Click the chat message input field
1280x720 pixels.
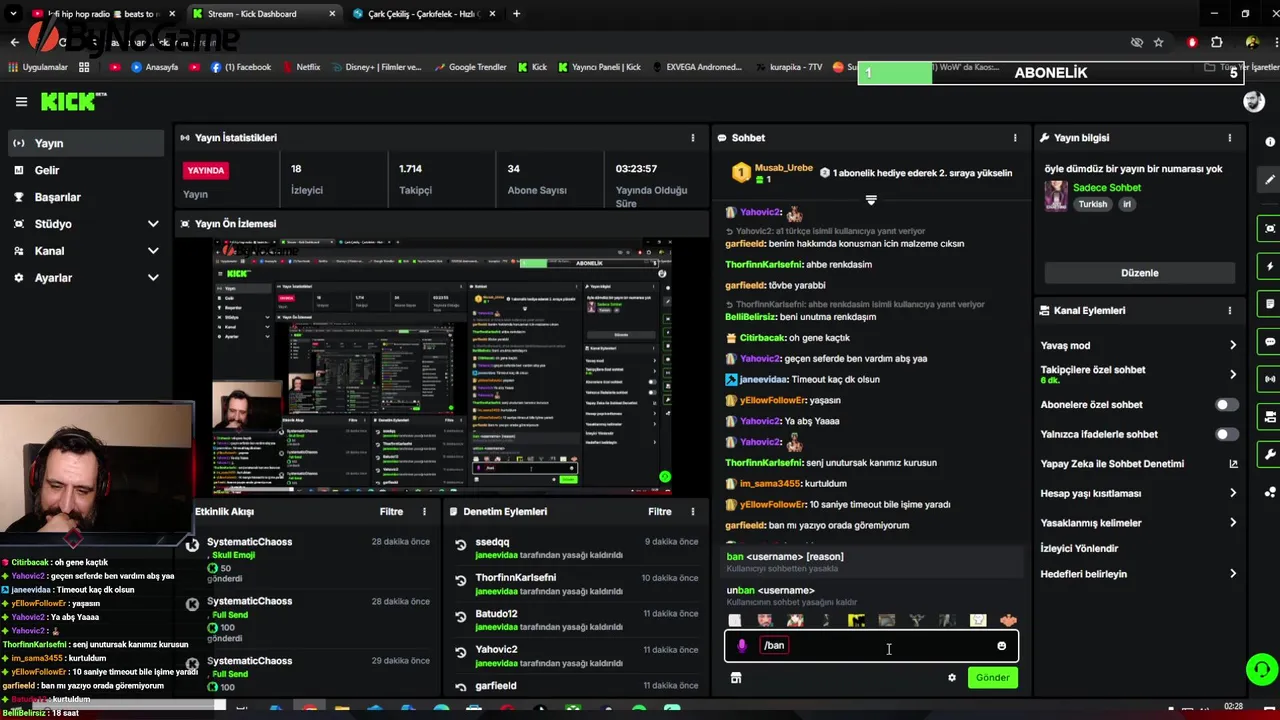click(871, 646)
